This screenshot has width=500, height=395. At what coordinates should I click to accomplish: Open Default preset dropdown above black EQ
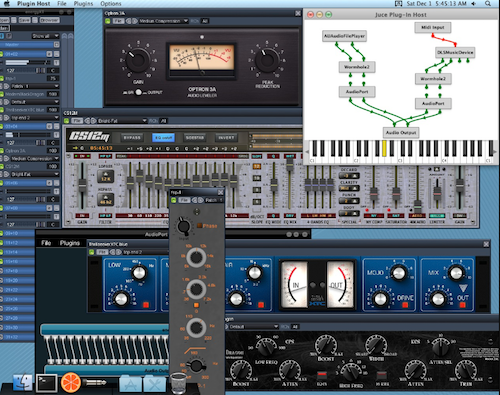coord(253,327)
